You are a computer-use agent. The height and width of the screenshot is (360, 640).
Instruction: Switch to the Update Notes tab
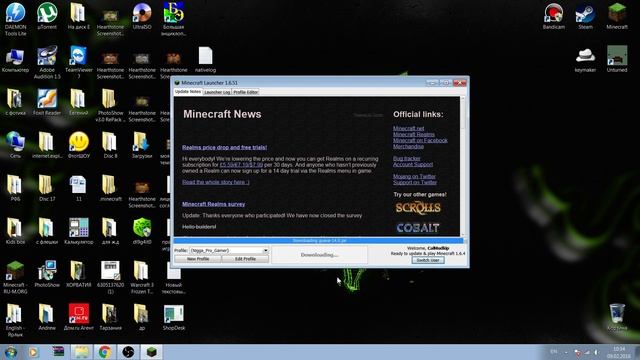pyautogui.click(x=188, y=92)
